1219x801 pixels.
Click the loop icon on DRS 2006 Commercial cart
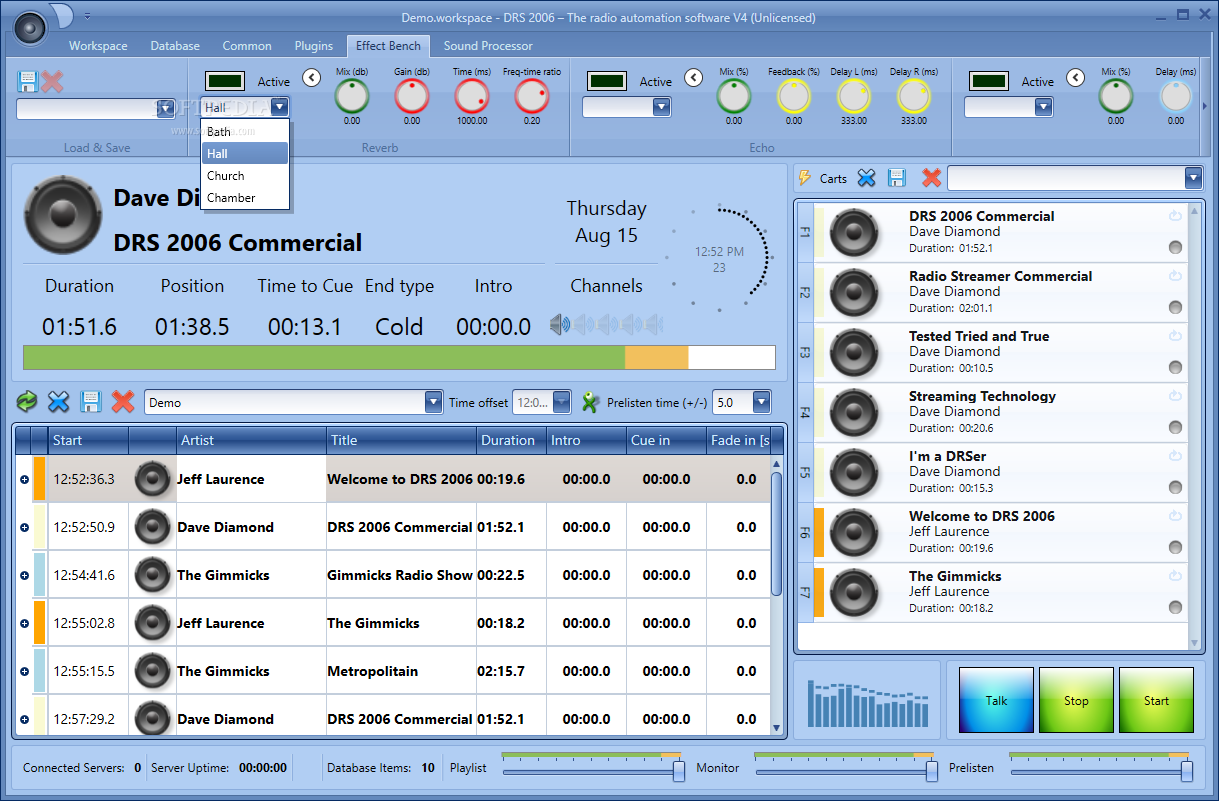click(1175, 215)
